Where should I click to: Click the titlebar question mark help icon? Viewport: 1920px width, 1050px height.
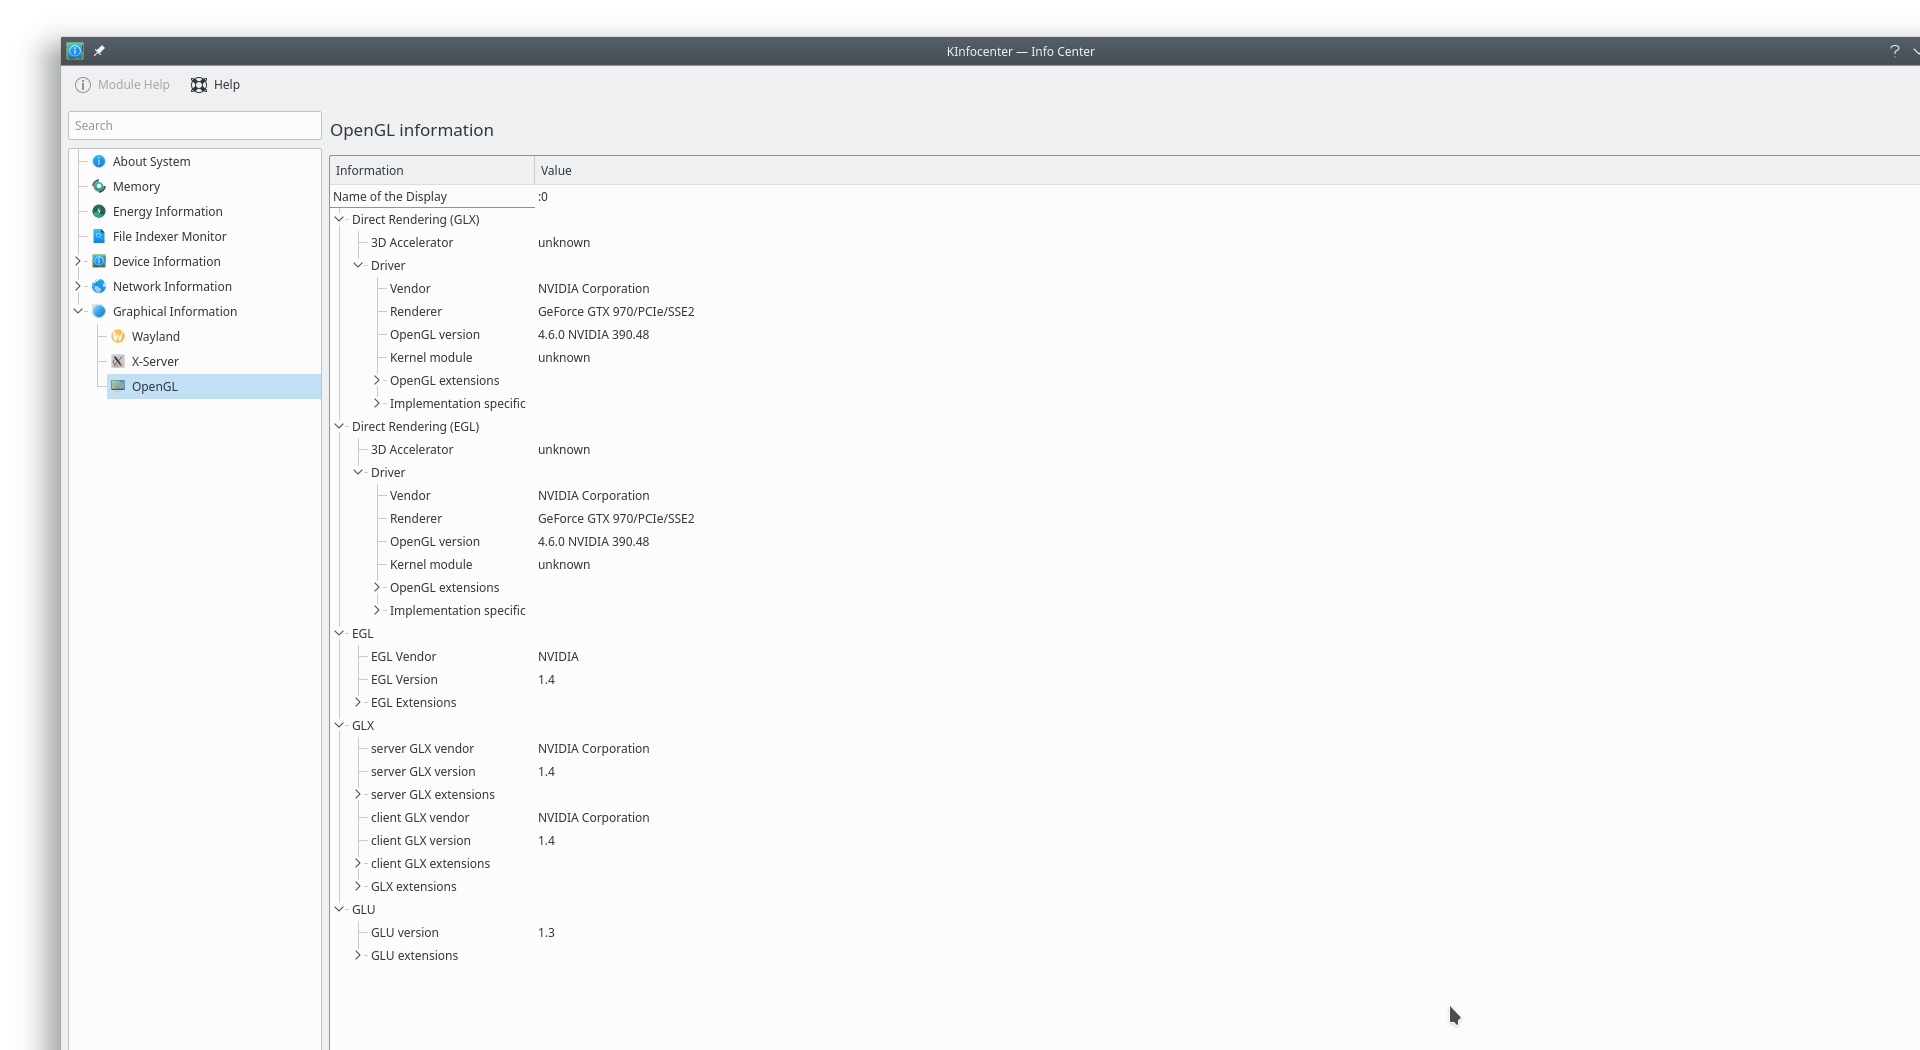tap(1894, 51)
